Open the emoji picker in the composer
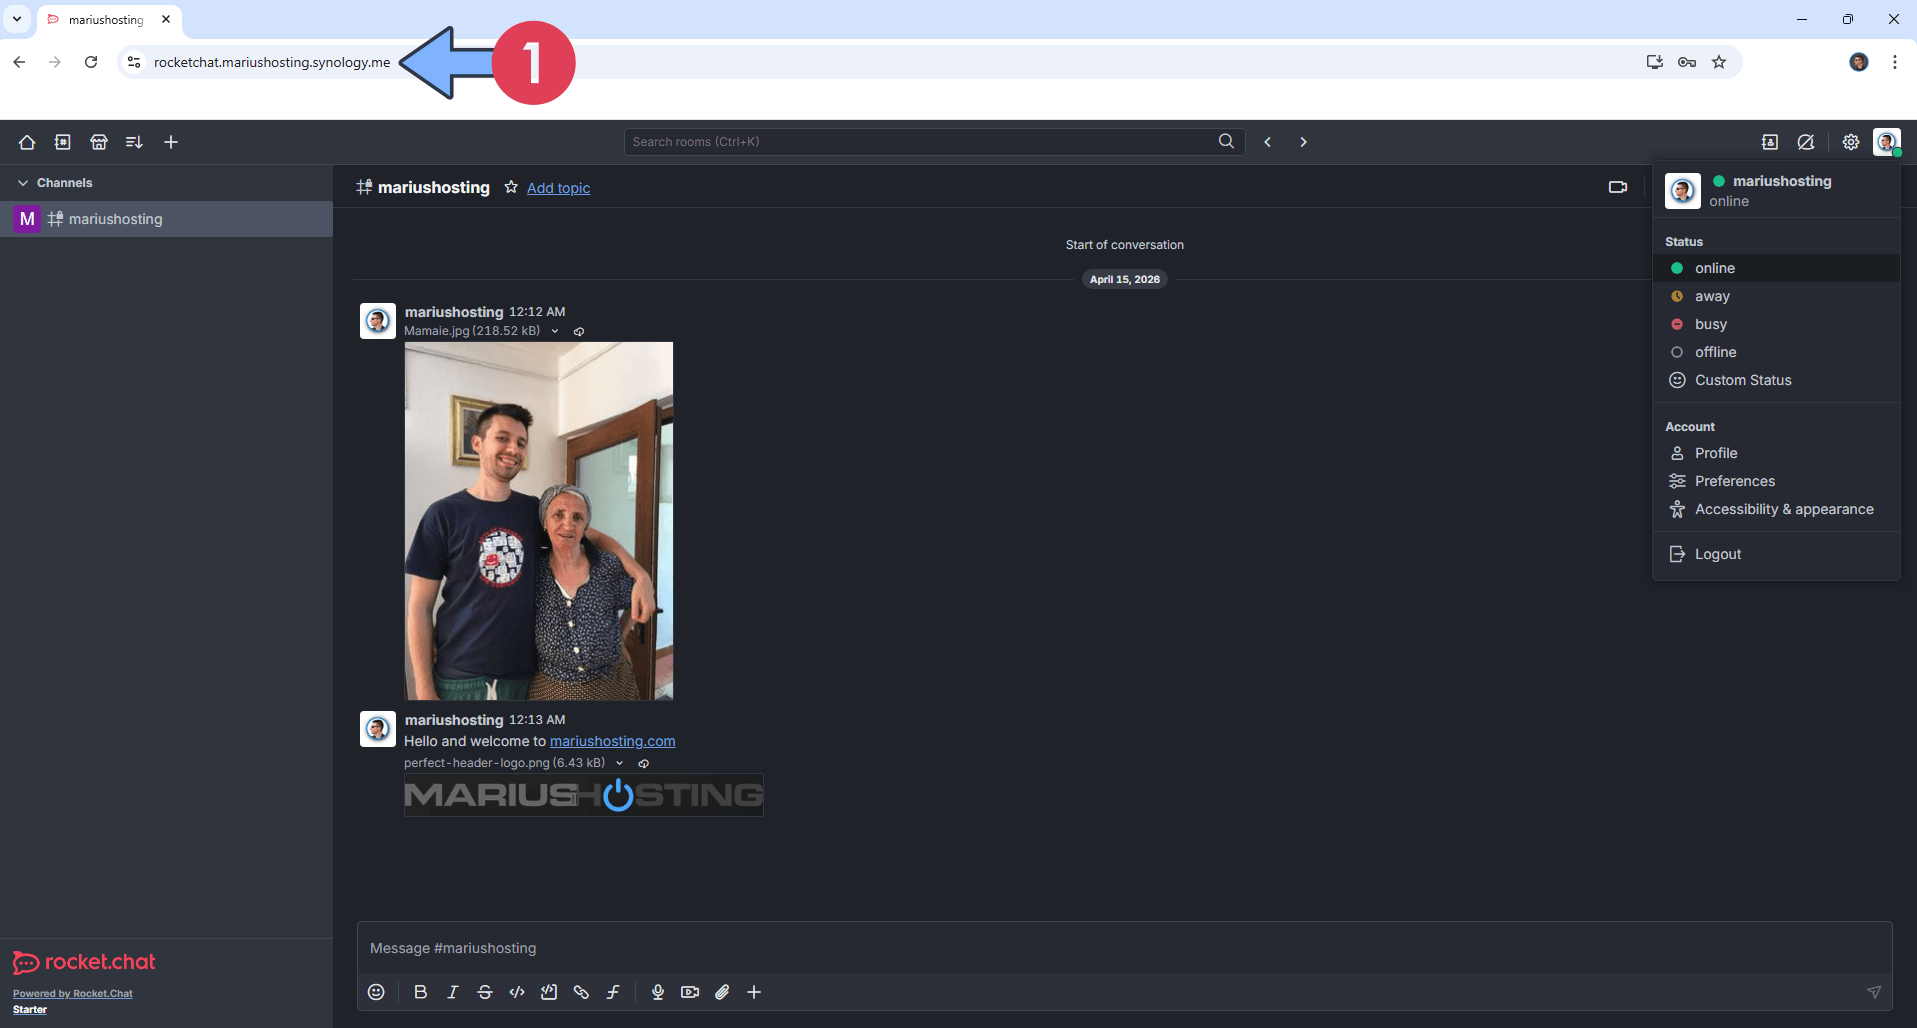The height and width of the screenshot is (1028, 1917). click(x=376, y=992)
